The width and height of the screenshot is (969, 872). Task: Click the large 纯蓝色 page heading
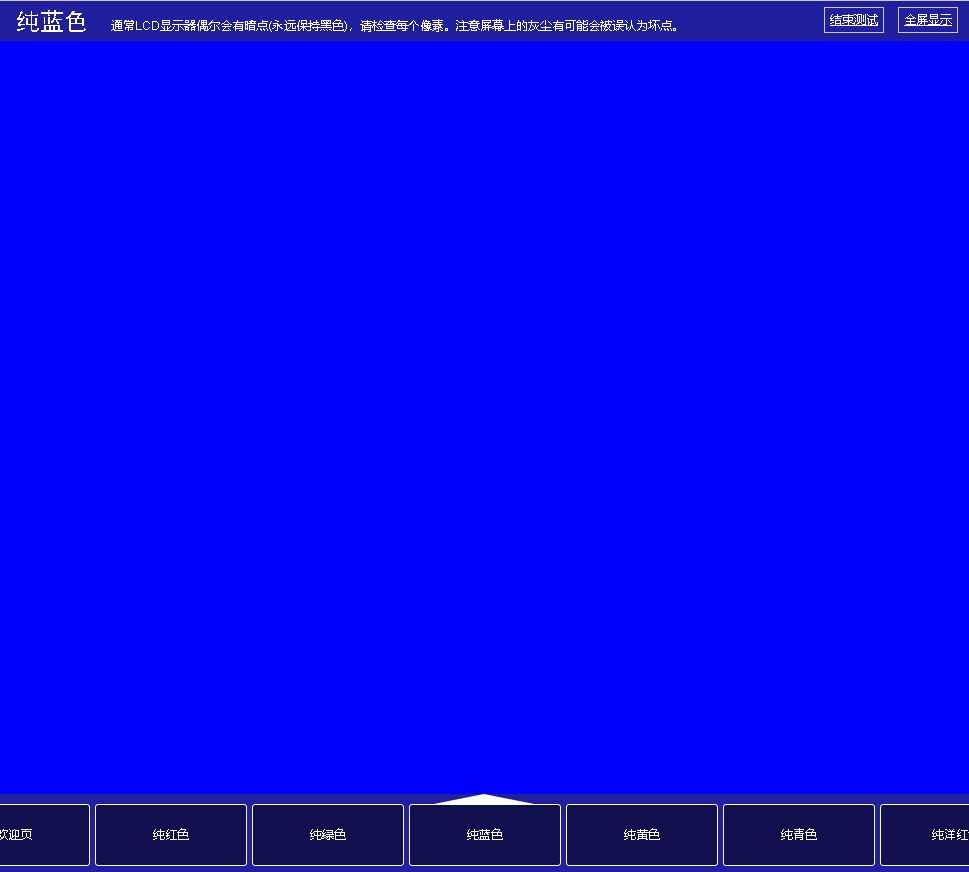pyautogui.click(x=51, y=22)
